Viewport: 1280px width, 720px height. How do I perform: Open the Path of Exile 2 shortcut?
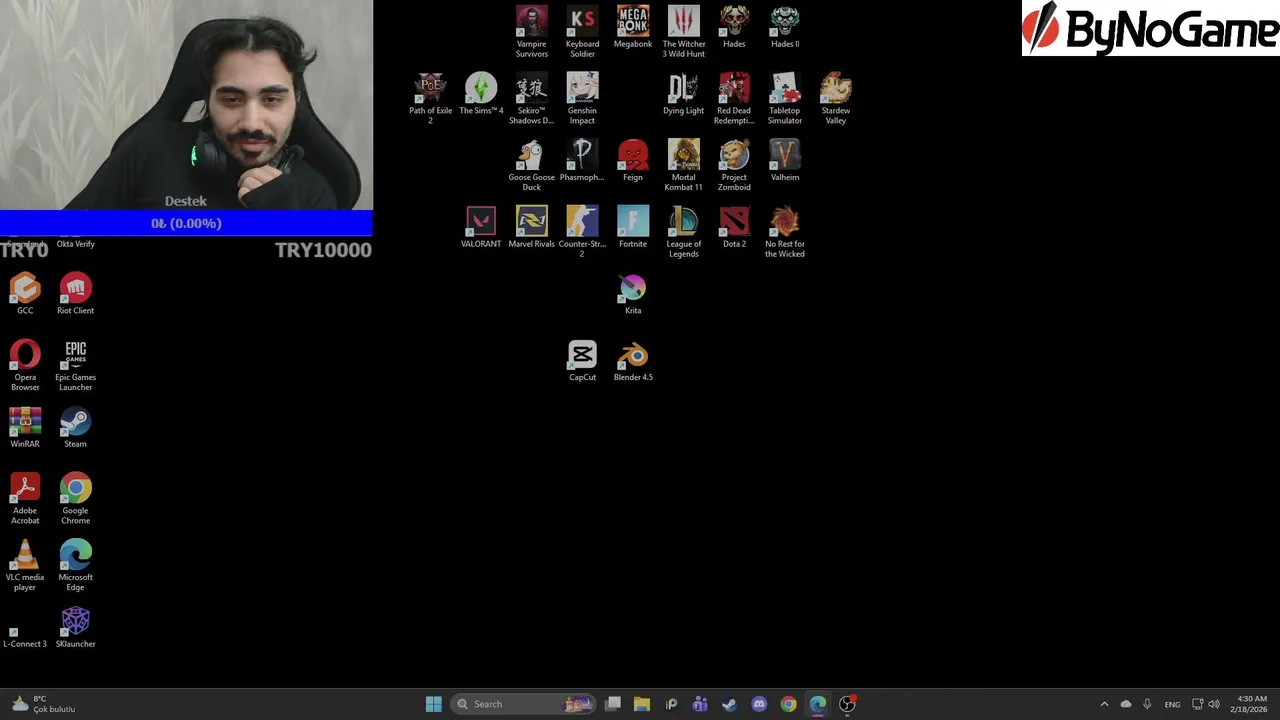pyautogui.click(x=430, y=98)
